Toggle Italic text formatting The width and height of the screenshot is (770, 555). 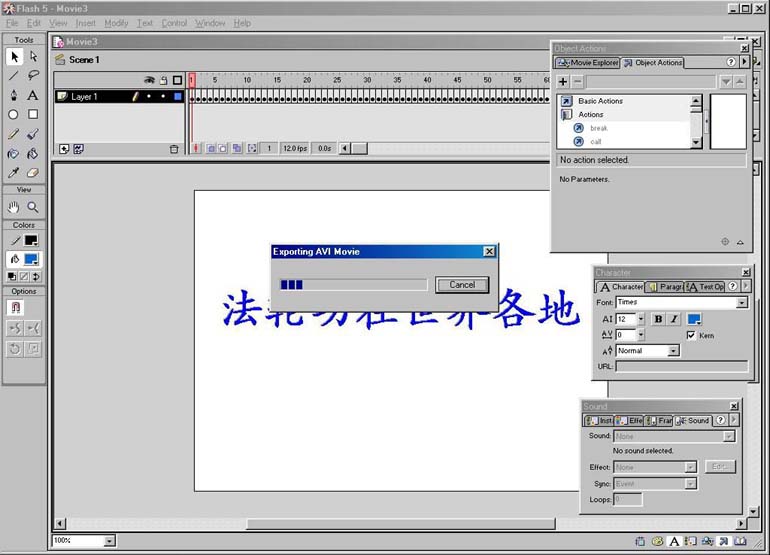tap(673, 319)
